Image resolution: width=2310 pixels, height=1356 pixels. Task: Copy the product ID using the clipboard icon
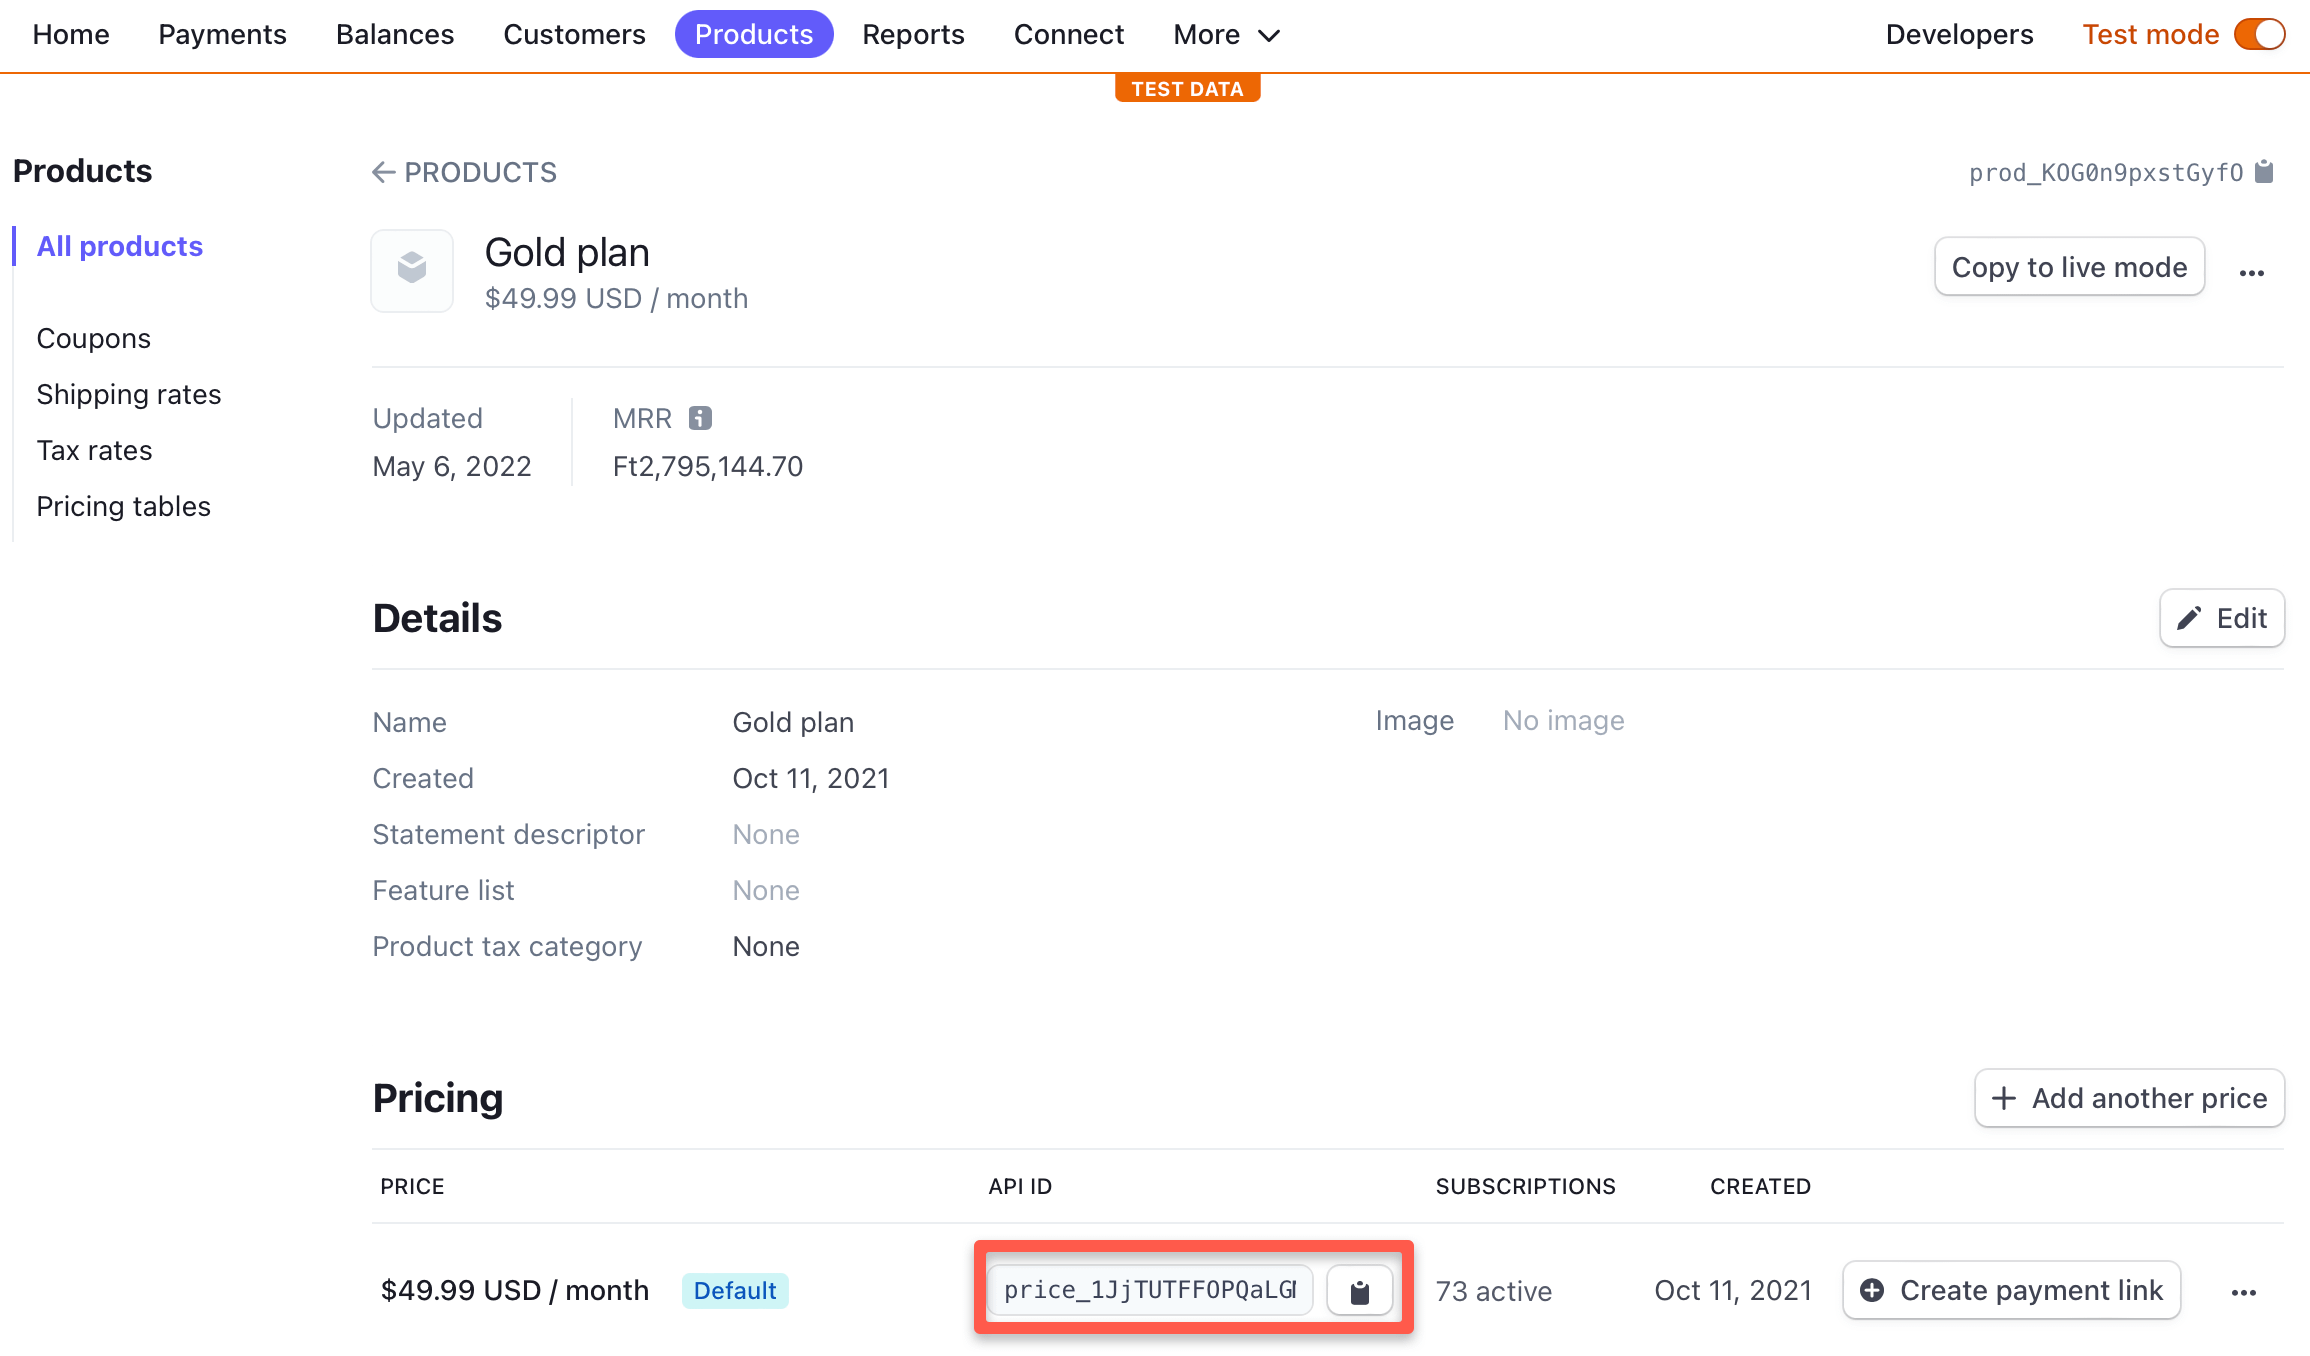click(2265, 171)
